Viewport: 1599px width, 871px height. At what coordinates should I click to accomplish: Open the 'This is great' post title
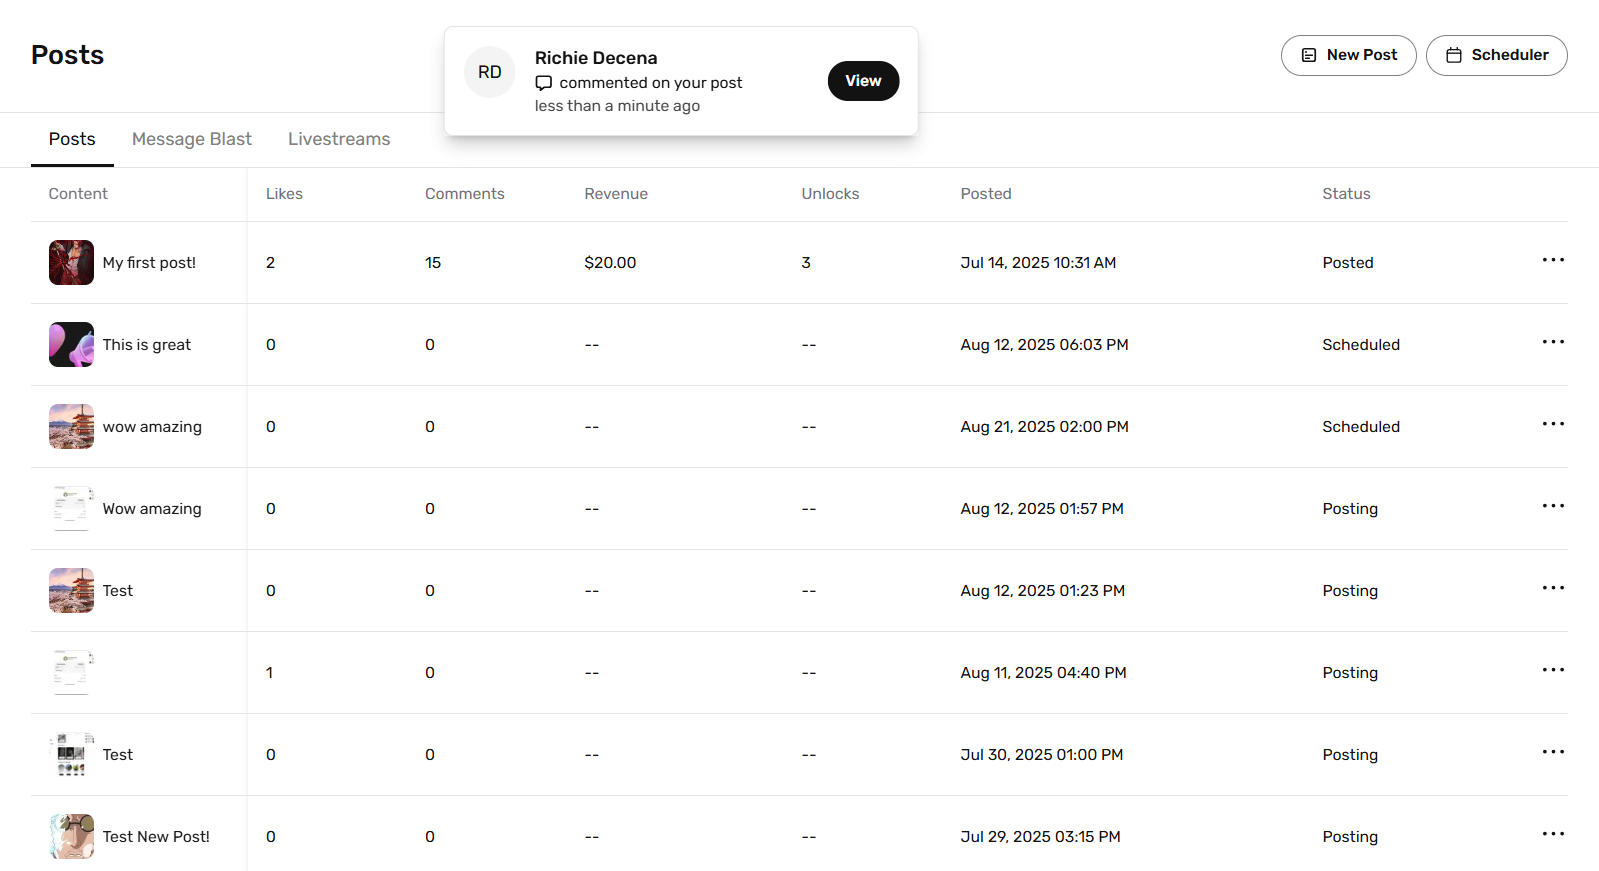tap(146, 345)
